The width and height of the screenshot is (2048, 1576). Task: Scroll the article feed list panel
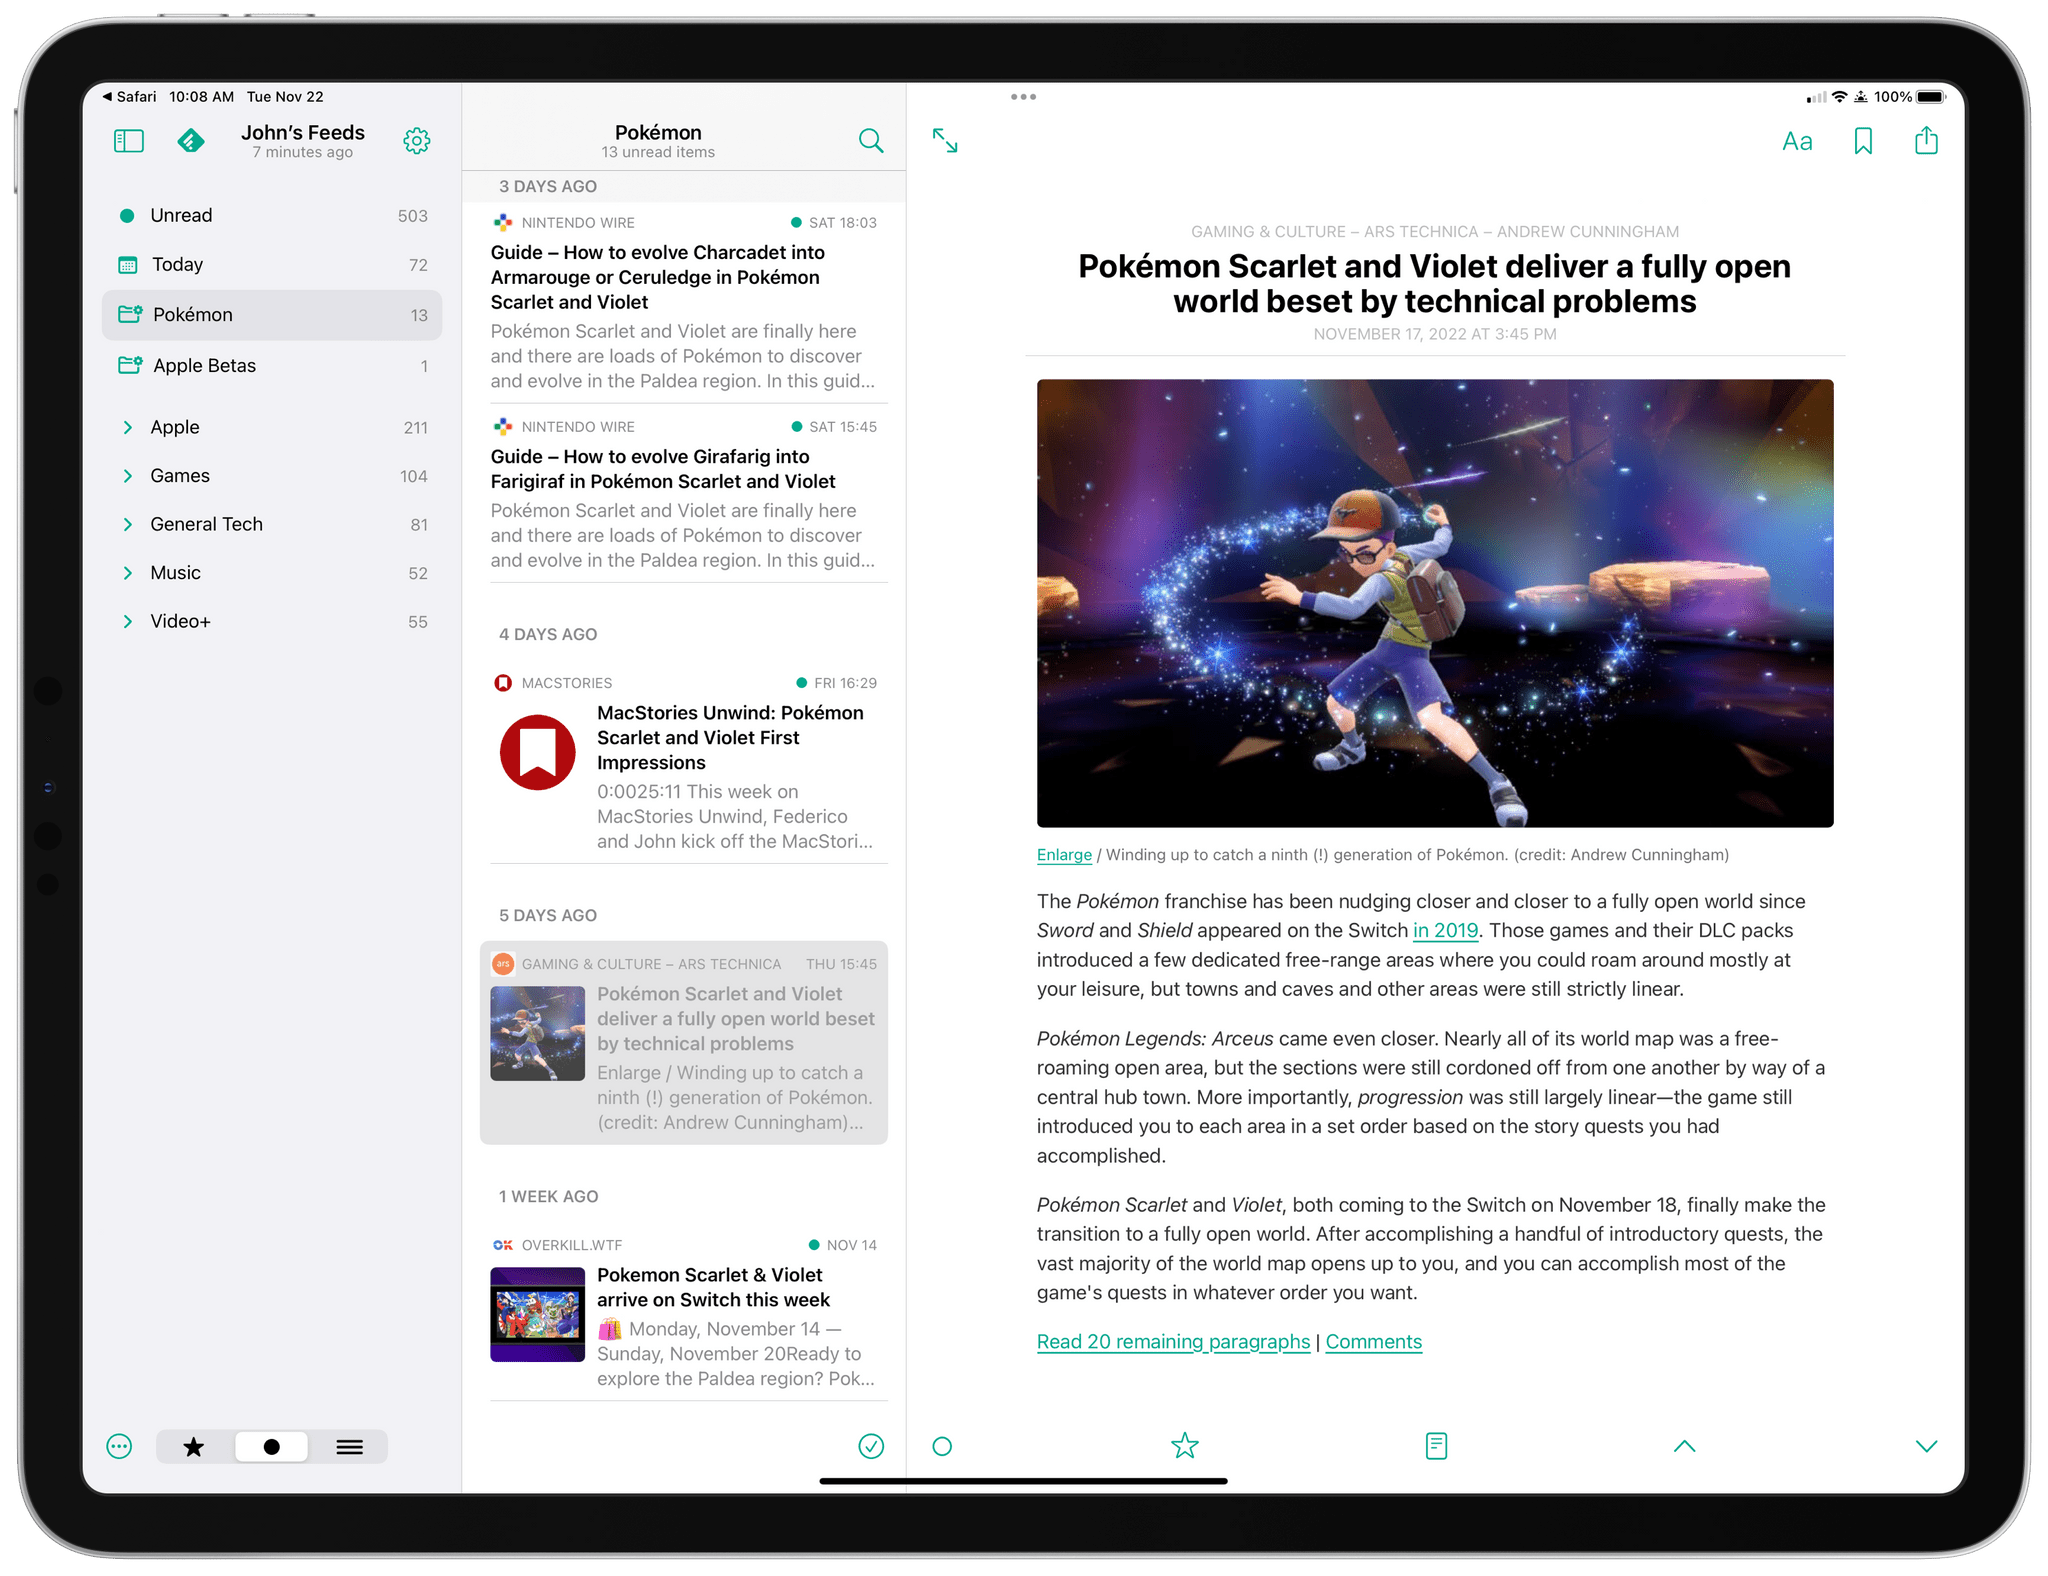point(687,828)
